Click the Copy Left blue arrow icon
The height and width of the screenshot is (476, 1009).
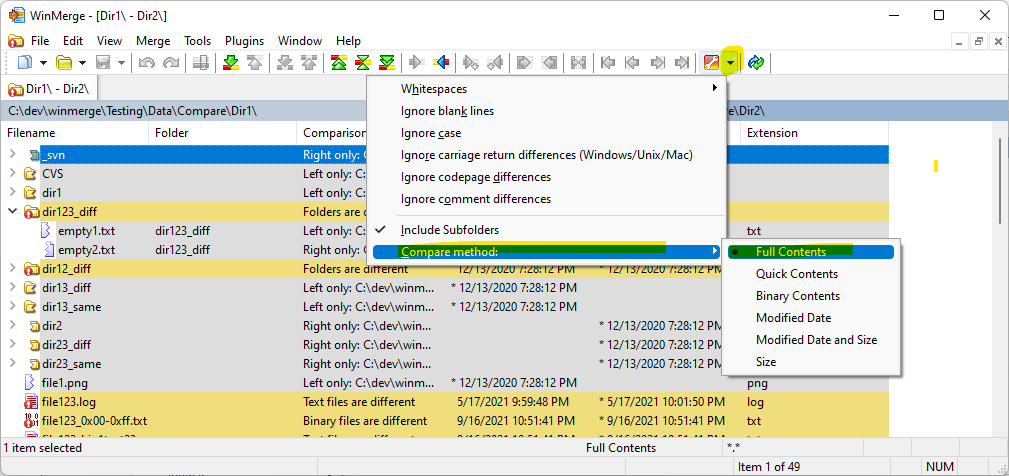click(441, 62)
